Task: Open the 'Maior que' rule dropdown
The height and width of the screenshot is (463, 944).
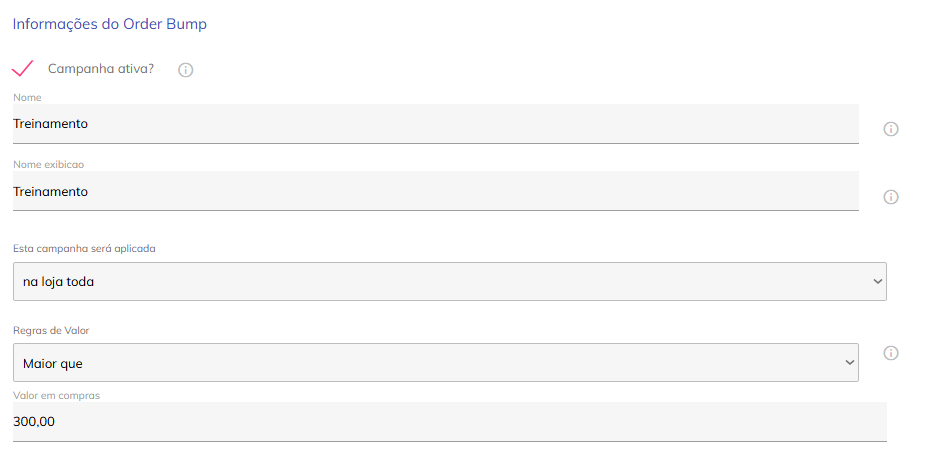Action: coord(435,363)
